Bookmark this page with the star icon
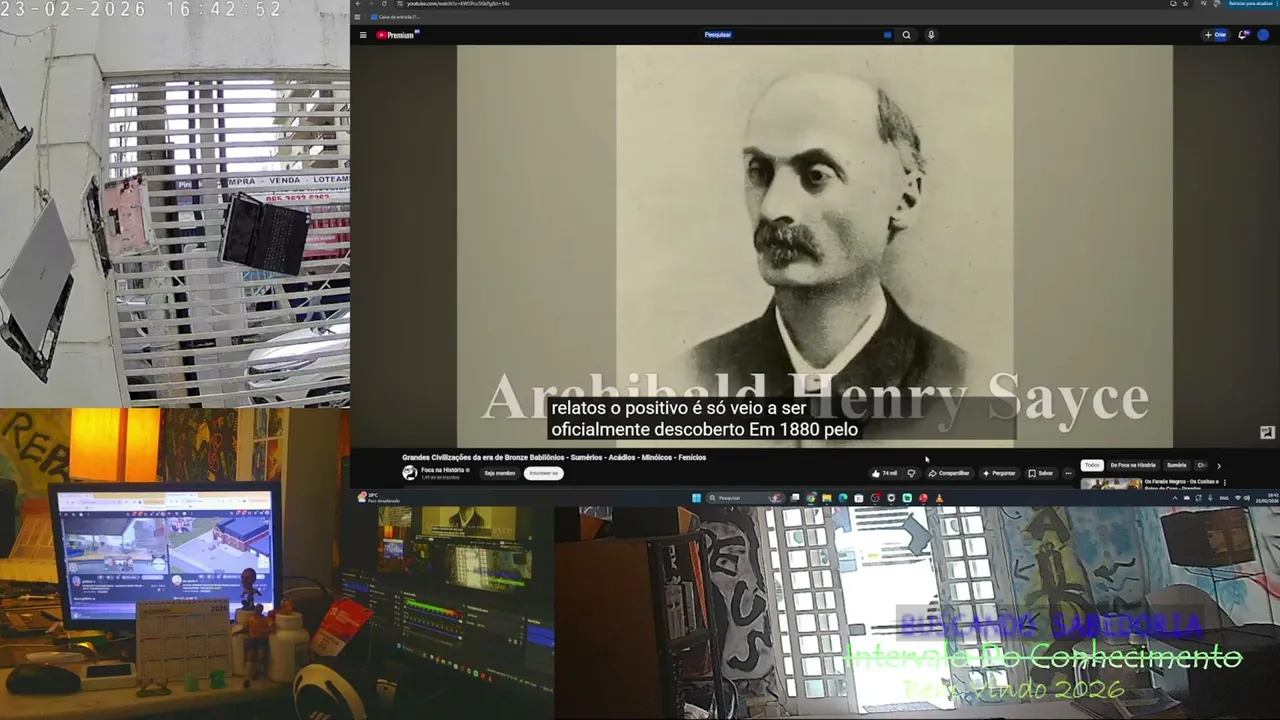The image size is (1280, 720). [1186, 4]
